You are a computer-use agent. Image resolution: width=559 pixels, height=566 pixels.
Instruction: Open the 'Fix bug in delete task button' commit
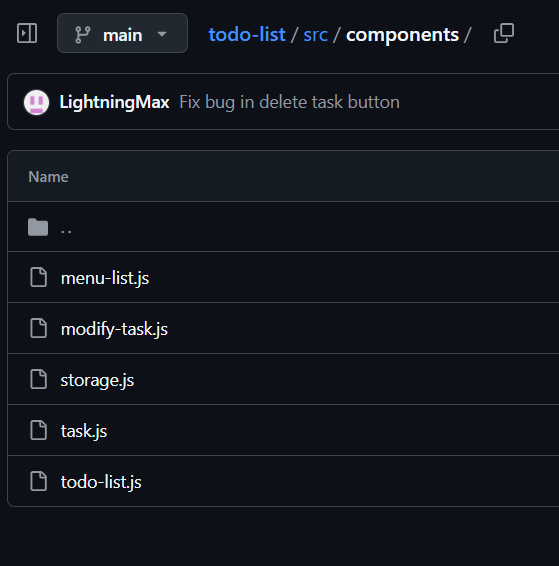click(289, 102)
